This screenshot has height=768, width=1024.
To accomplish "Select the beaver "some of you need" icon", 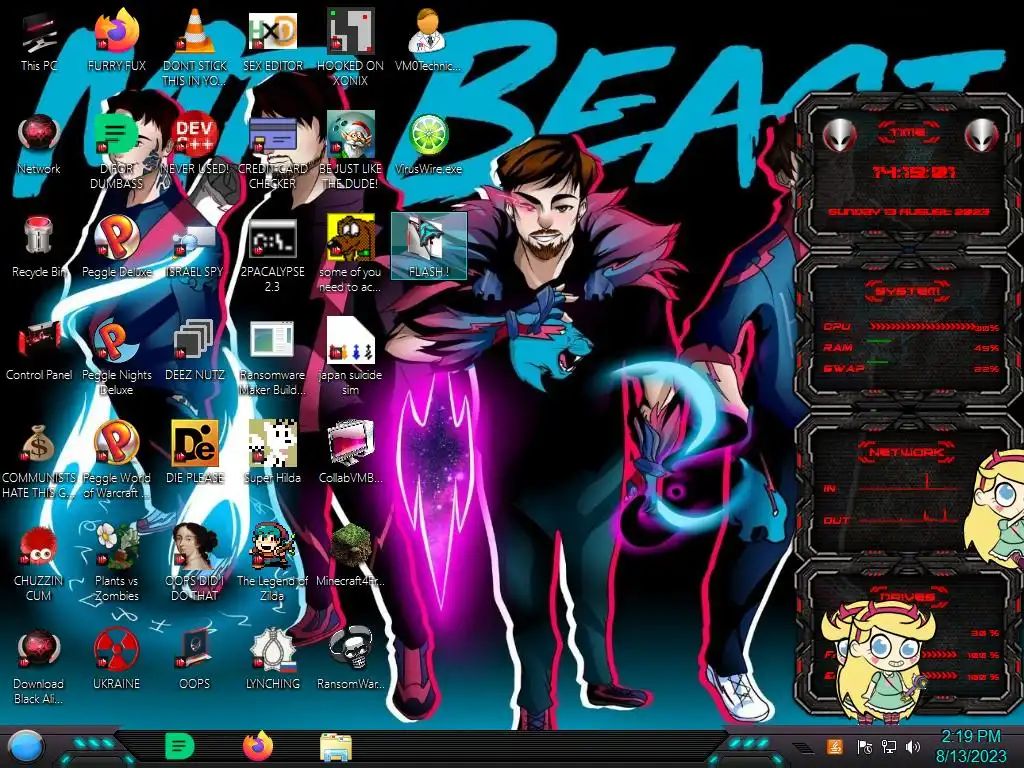I will (350, 254).
